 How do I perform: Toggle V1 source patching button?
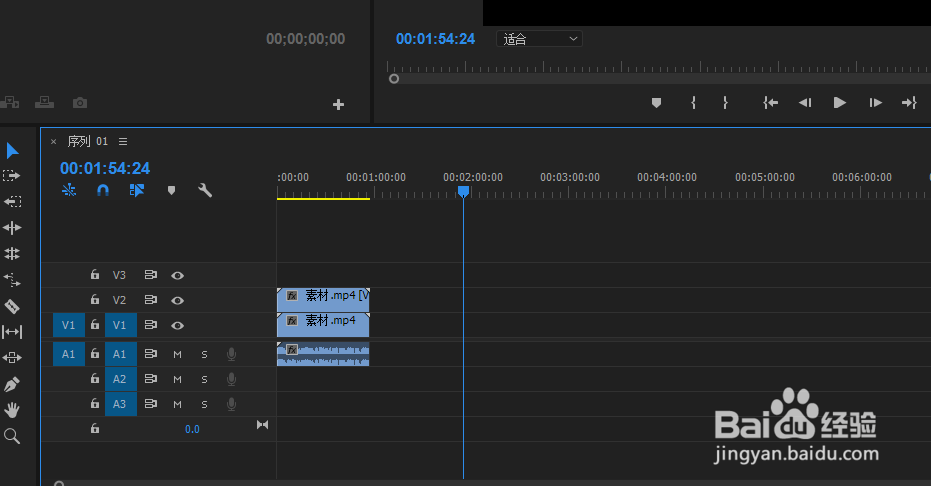pyautogui.click(x=69, y=325)
